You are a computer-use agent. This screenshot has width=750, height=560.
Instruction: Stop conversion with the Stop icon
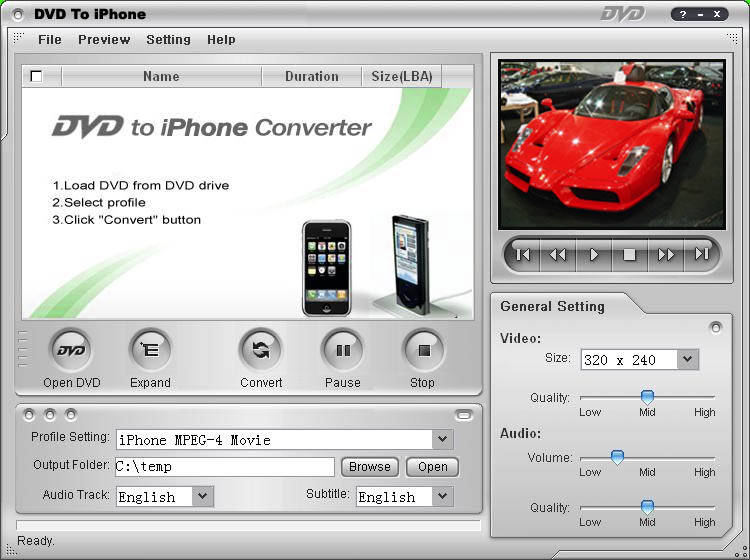pos(423,351)
